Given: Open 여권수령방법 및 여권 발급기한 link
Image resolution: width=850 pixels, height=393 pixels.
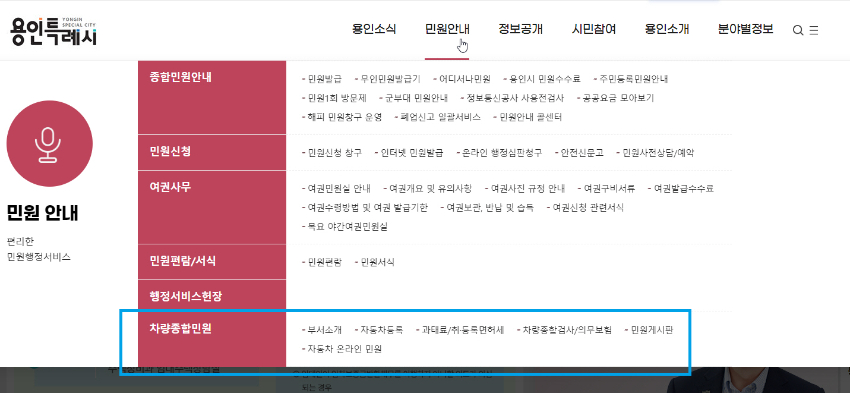Looking at the screenshot, I should pos(368,208).
